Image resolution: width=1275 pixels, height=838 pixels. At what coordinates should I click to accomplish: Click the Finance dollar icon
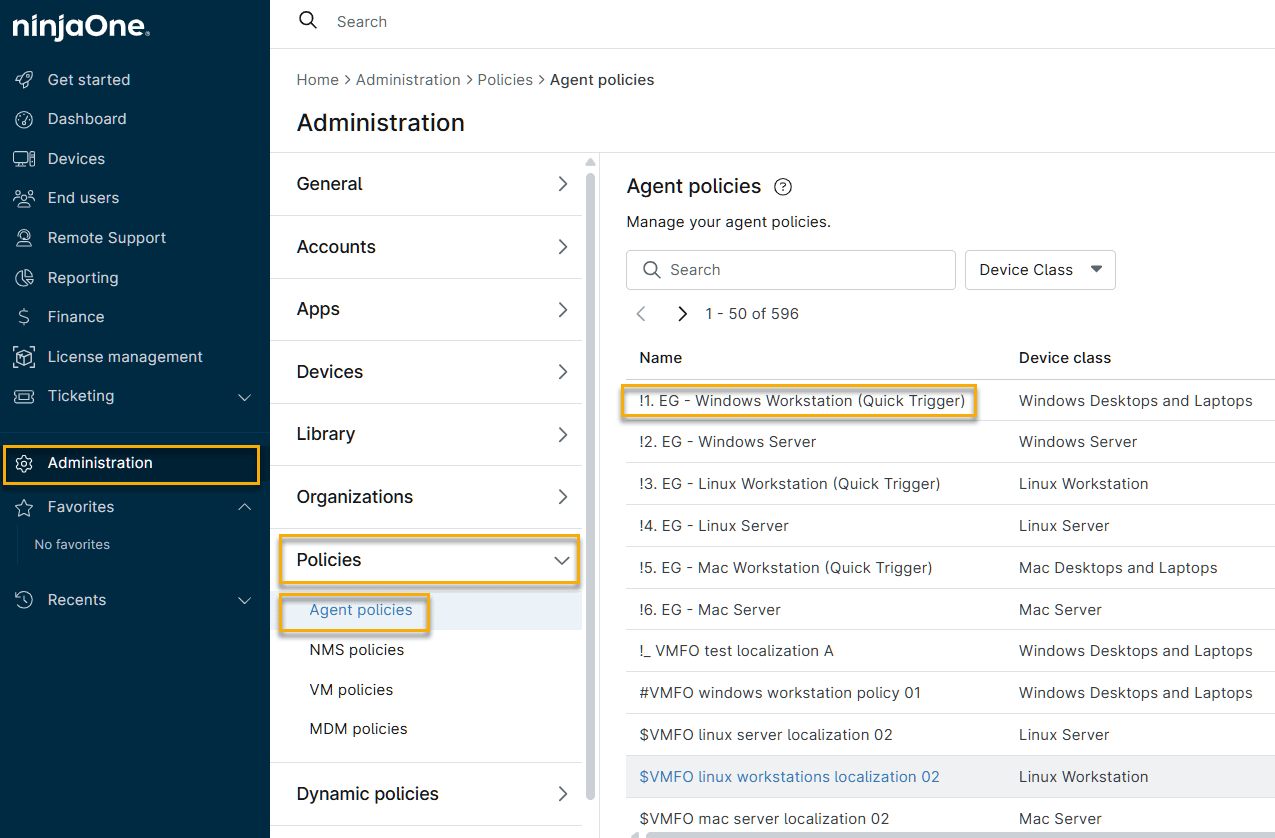coord(24,317)
